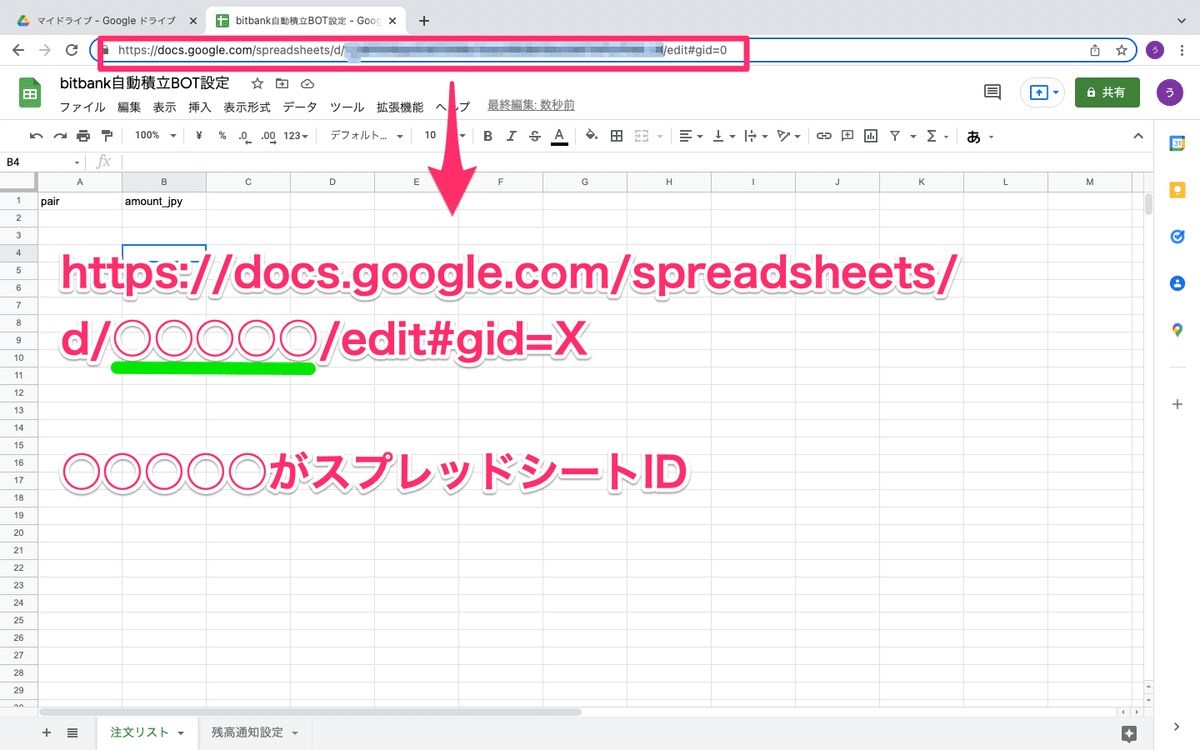Decrease decimal places button
The image size is (1200, 750).
pyautogui.click(x=244, y=136)
